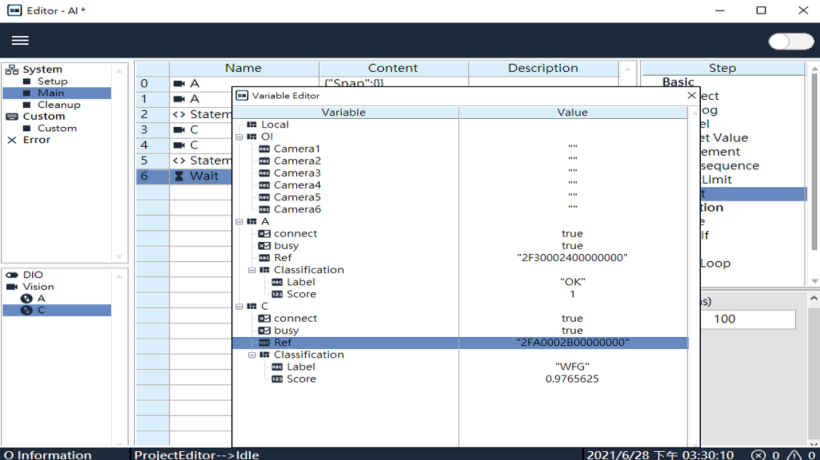This screenshot has height=460, width=820.
Task: Click Label value "WFG"
Action: (573, 367)
